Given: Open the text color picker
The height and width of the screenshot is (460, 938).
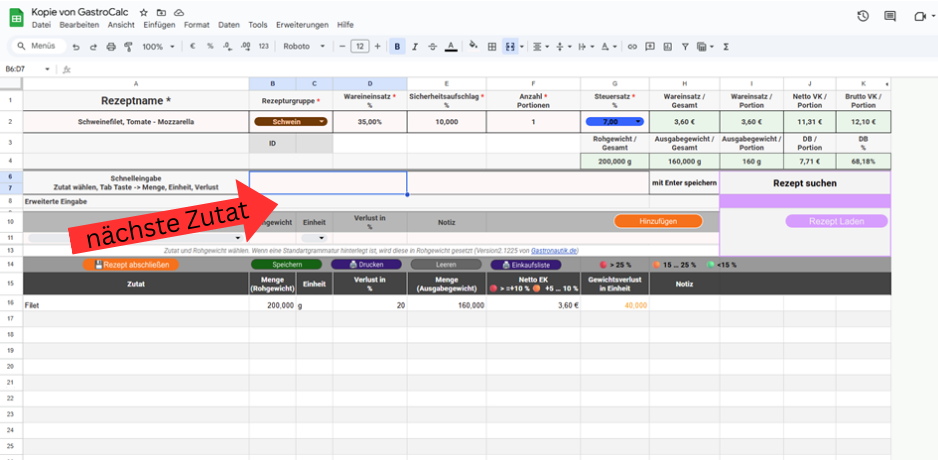Looking at the screenshot, I should click(x=451, y=47).
